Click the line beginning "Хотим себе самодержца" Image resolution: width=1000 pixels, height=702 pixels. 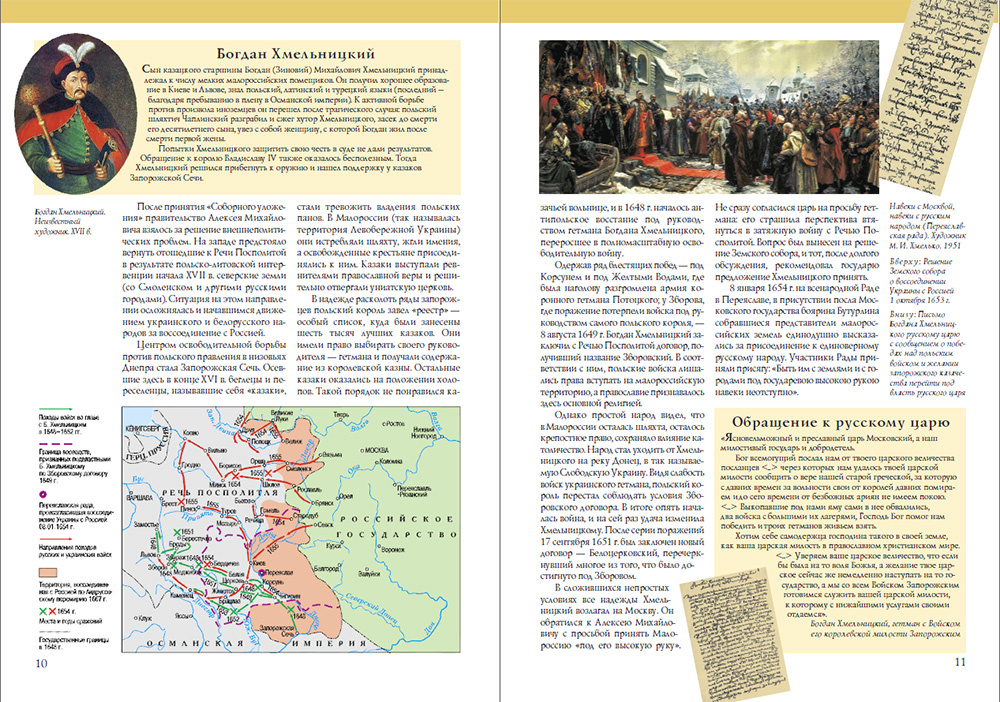coord(839,541)
